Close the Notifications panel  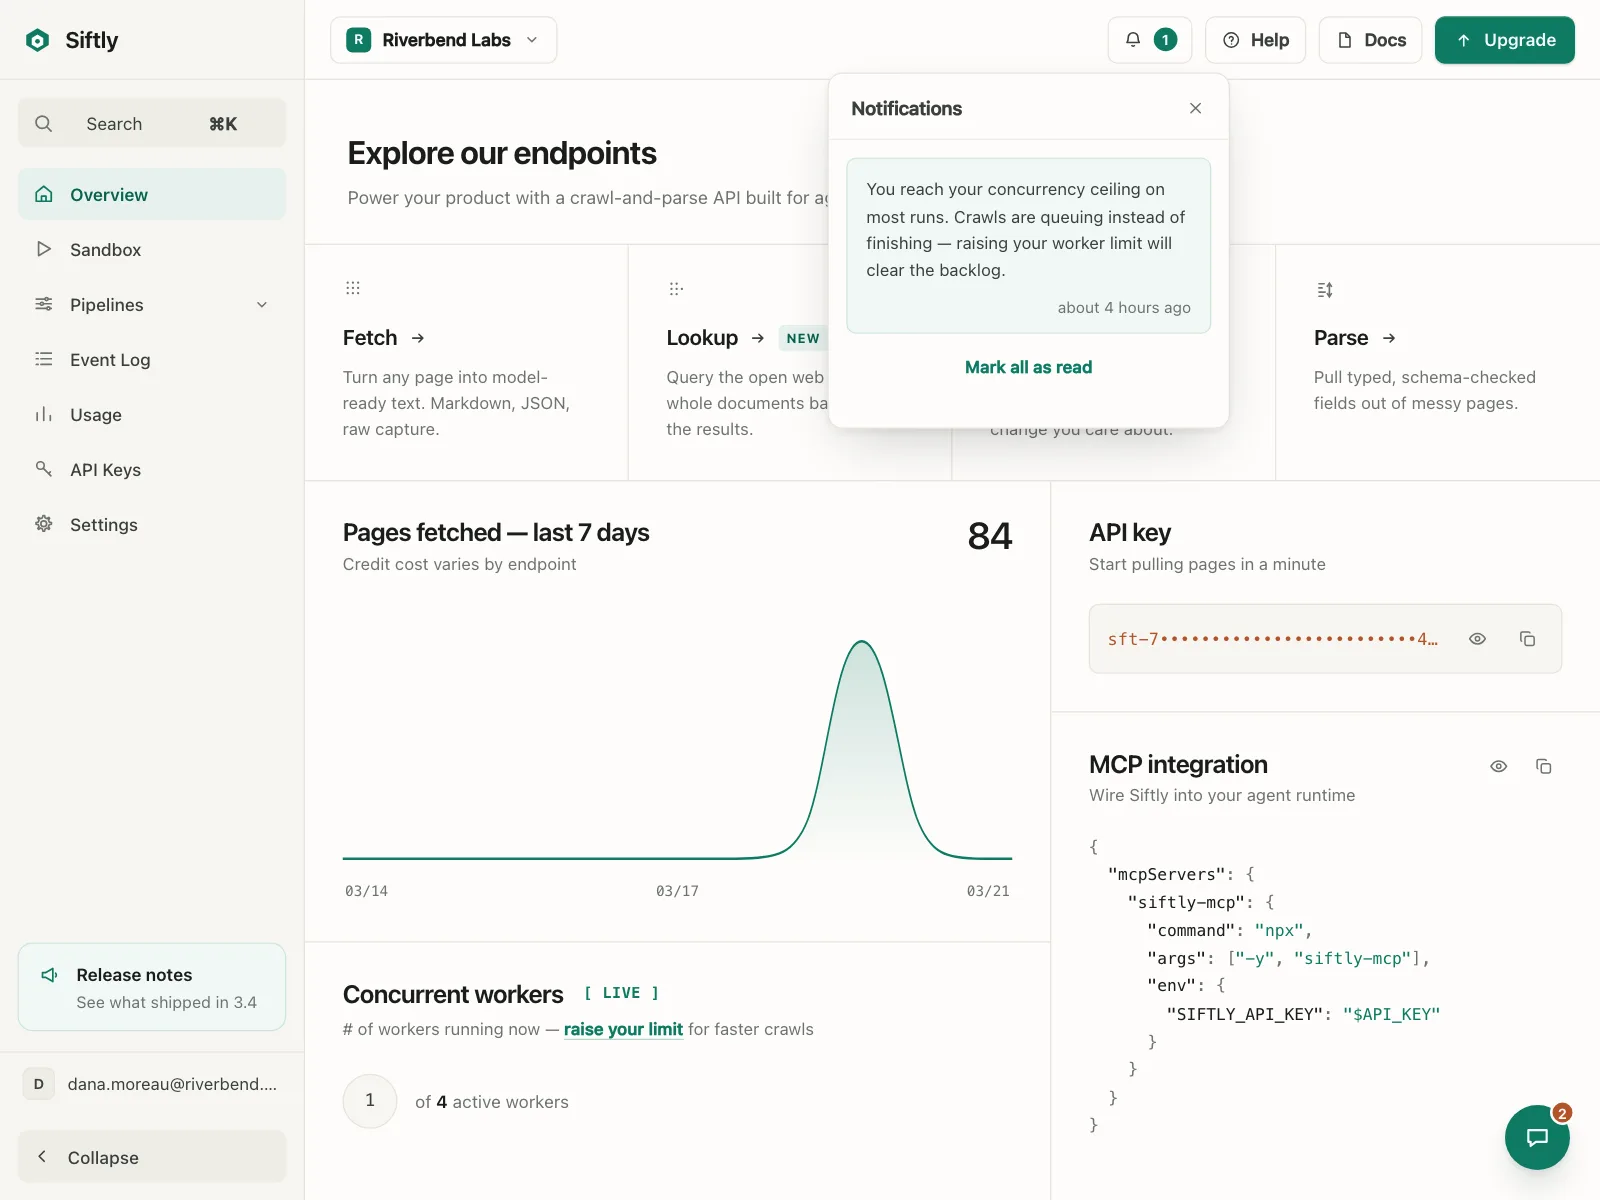(1195, 108)
